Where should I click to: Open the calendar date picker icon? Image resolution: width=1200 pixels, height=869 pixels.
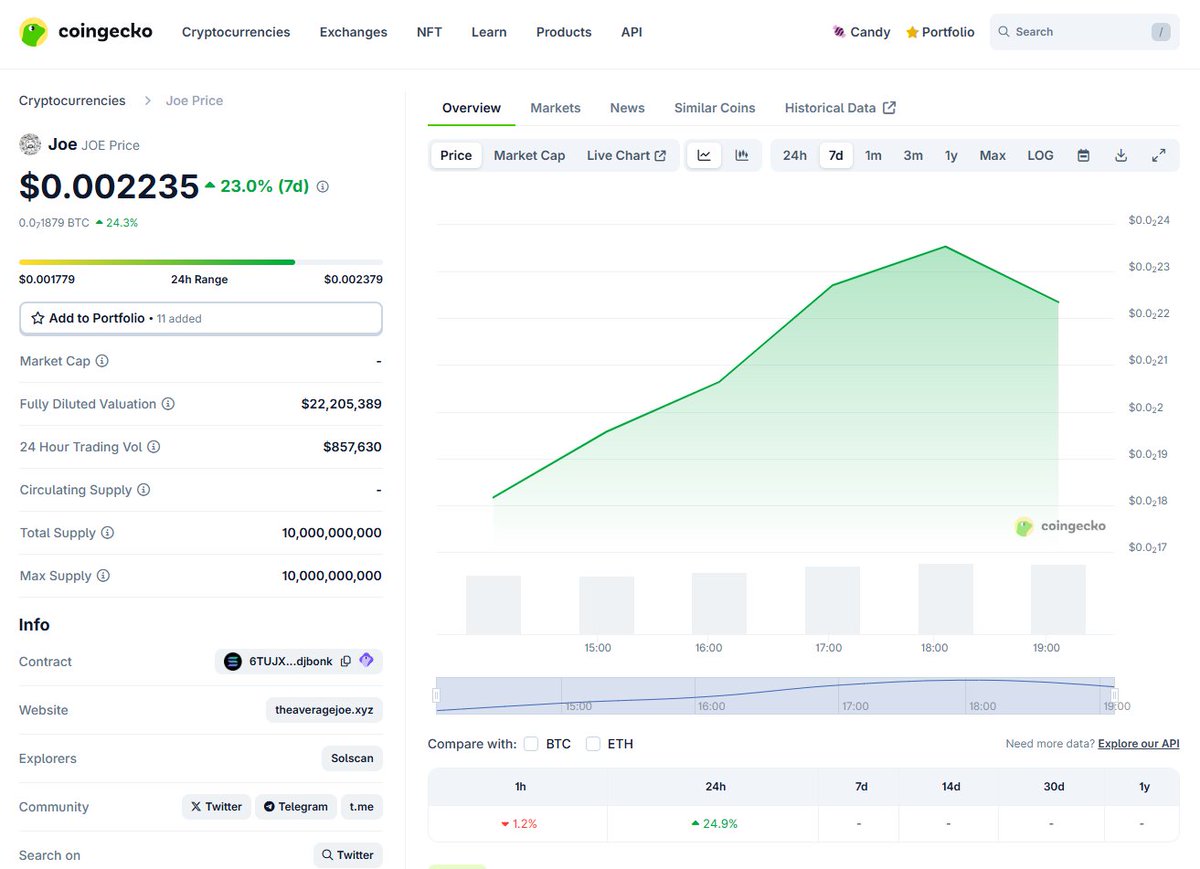tap(1083, 155)
